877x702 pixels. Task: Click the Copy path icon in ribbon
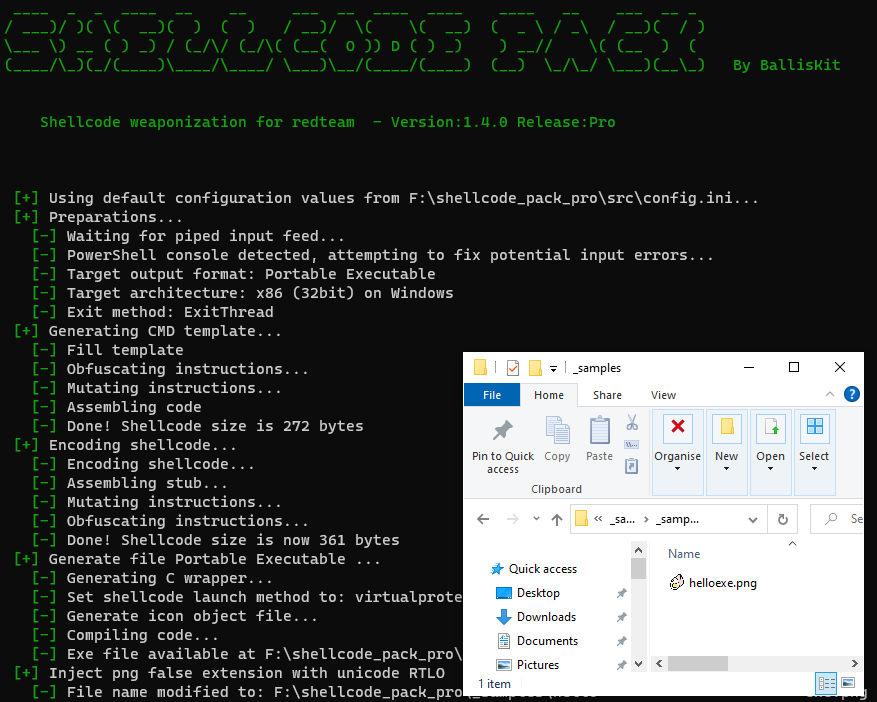632,445
